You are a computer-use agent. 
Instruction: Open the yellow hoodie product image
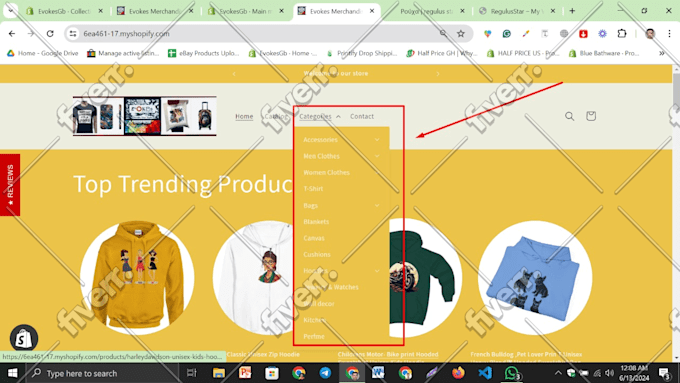point(137,278)
